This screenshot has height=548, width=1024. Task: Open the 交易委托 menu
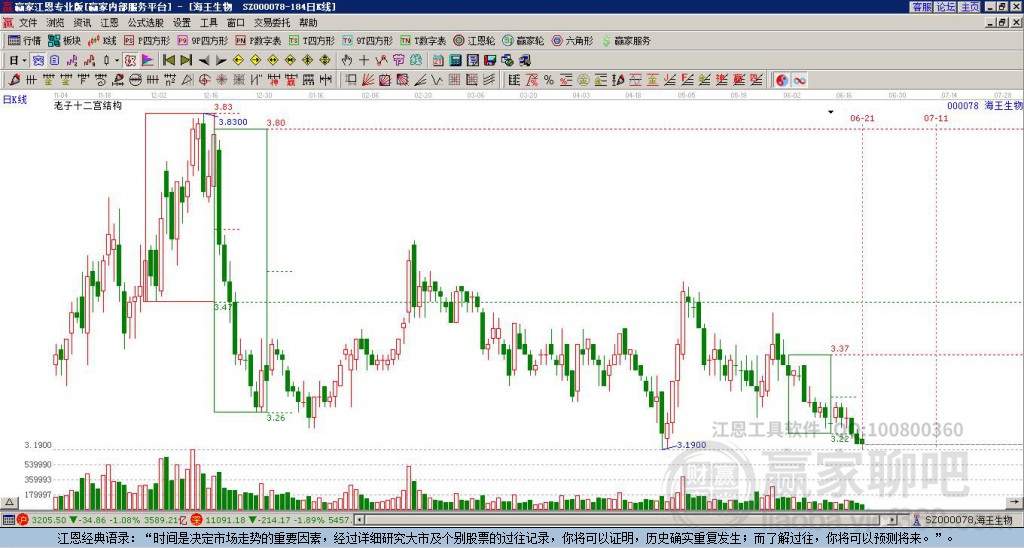[272, 23]
